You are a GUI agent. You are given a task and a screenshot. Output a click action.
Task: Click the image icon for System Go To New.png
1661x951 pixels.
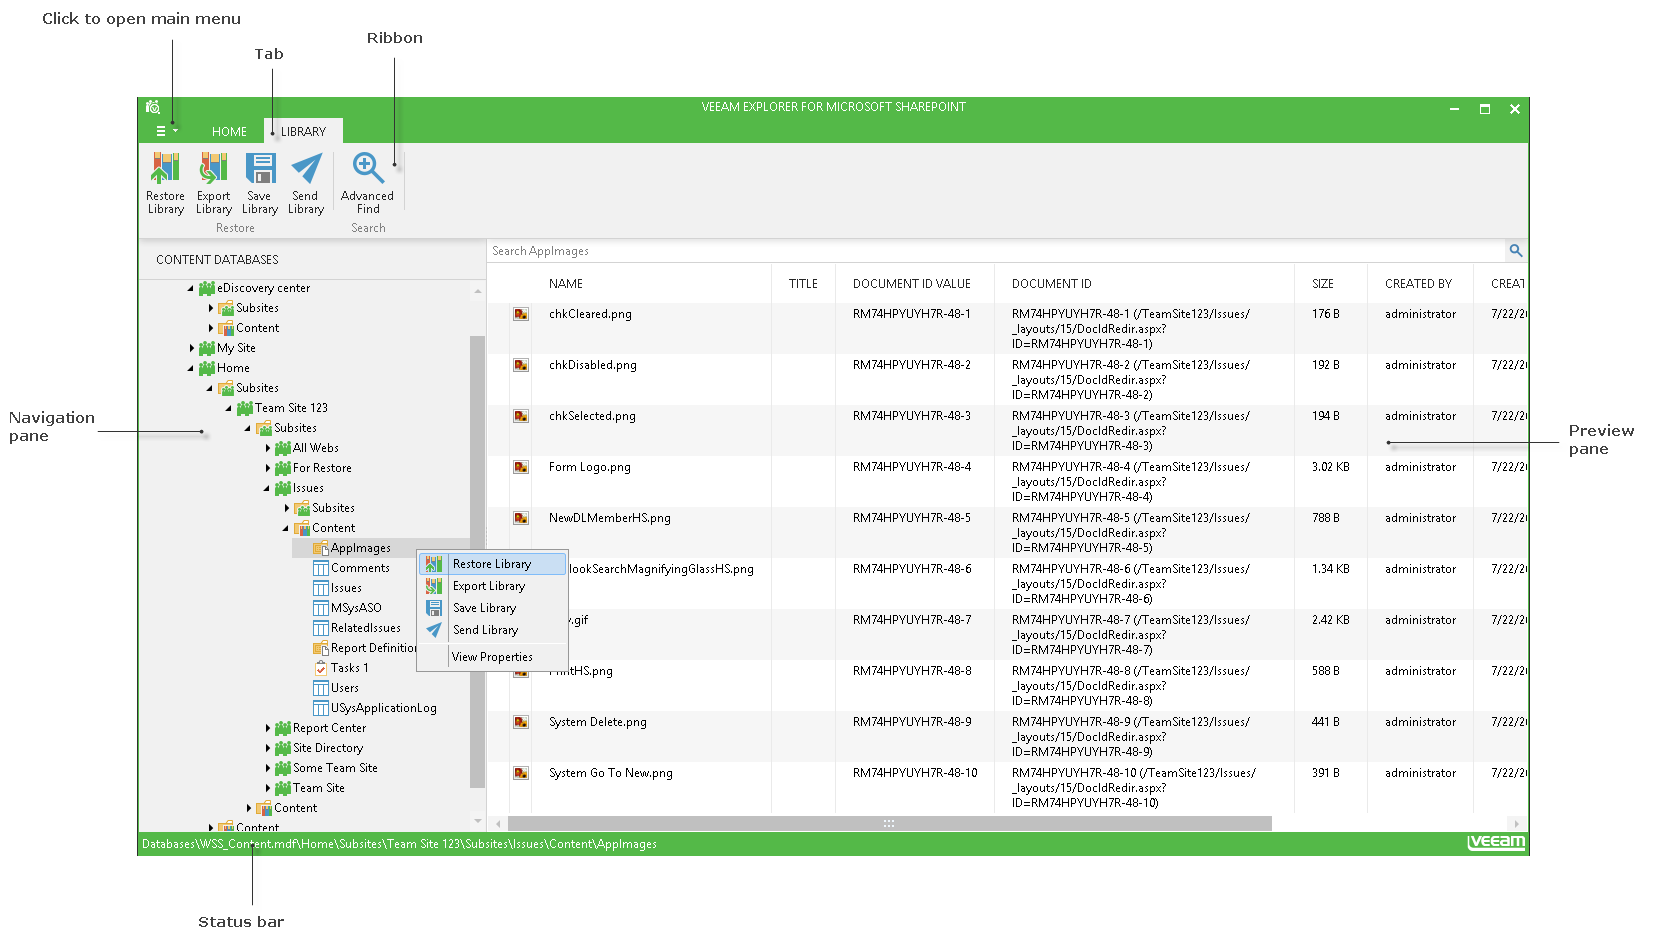point(521,773)
